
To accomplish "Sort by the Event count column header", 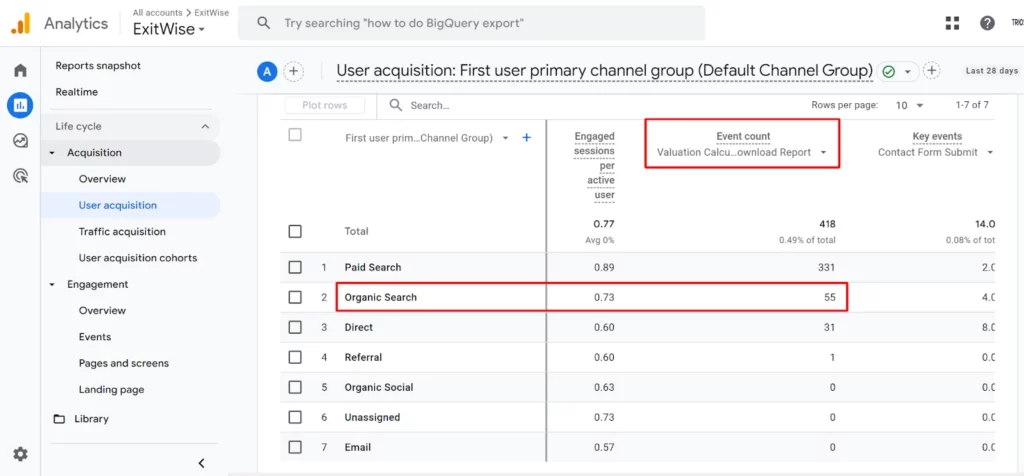I will coord(743,136).
